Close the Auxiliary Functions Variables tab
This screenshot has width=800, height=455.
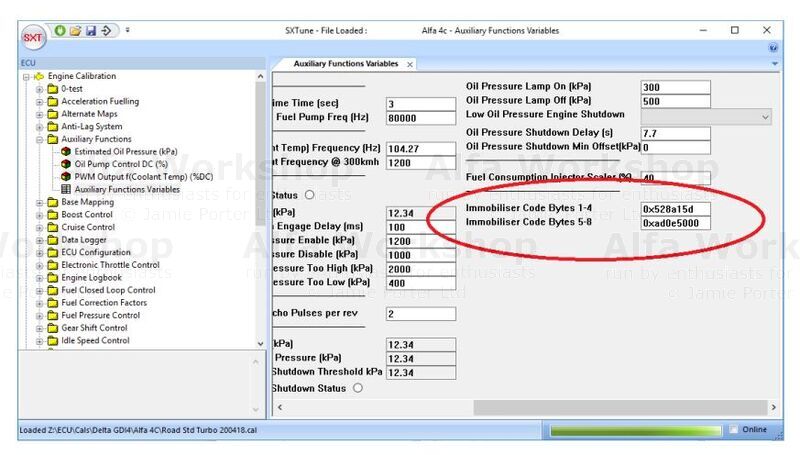(x=408, y=65)
